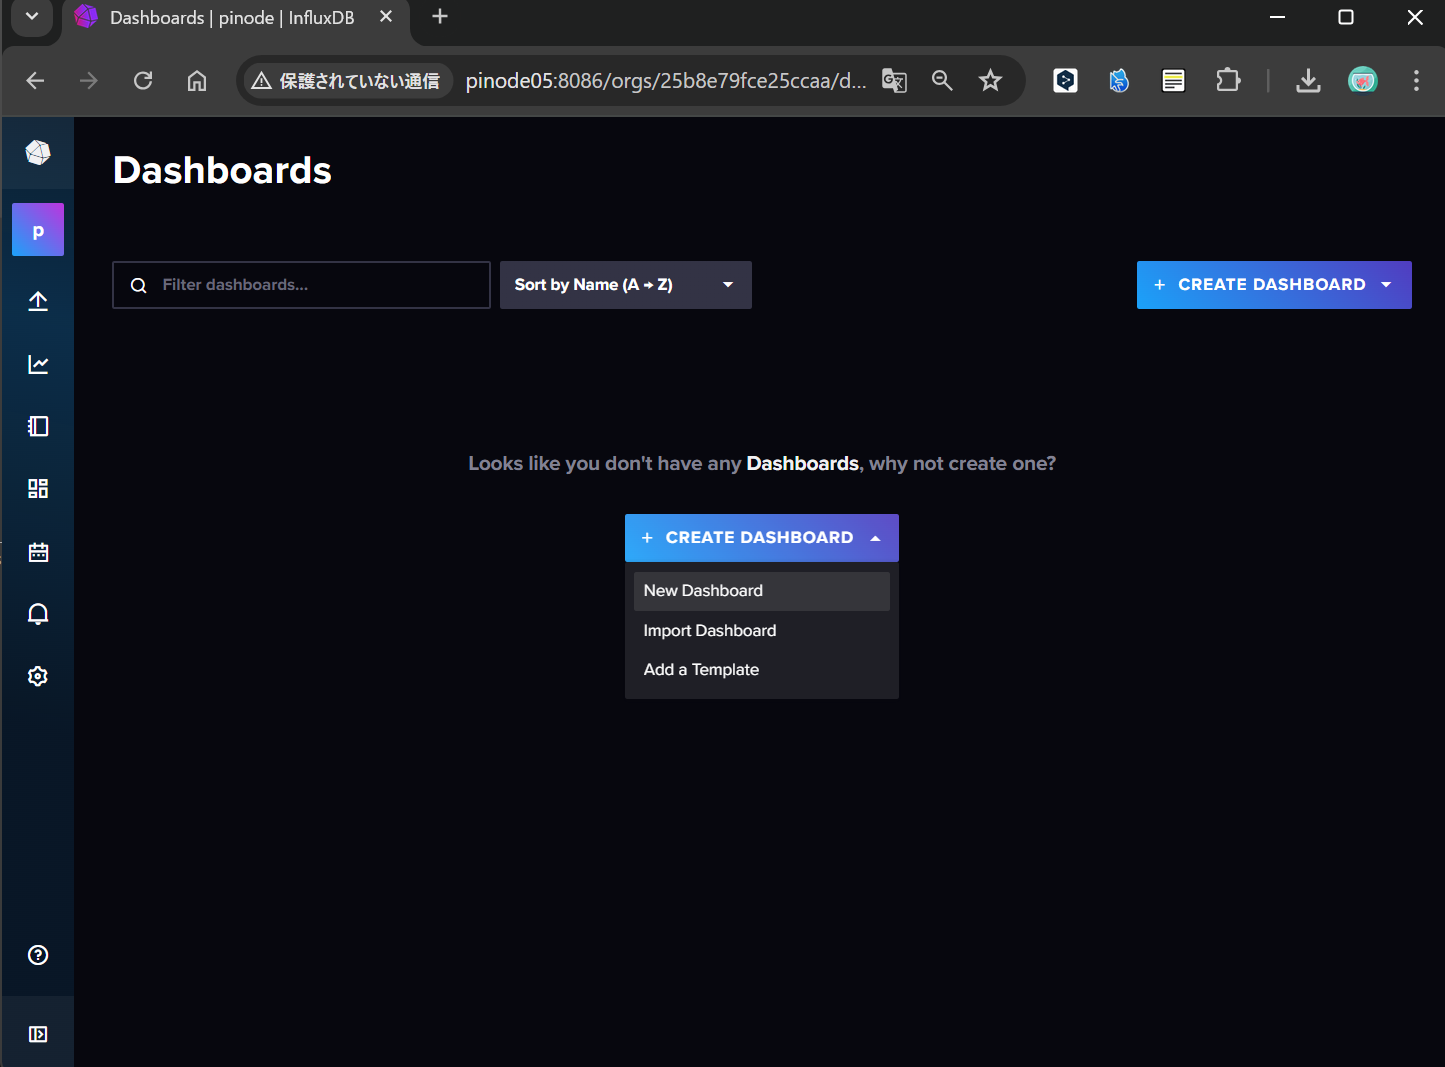Image resolution: width=1445 pixels, height=1067 pixels.
Task: Open the yellow notes extension icon
Action: (1173, 81)
